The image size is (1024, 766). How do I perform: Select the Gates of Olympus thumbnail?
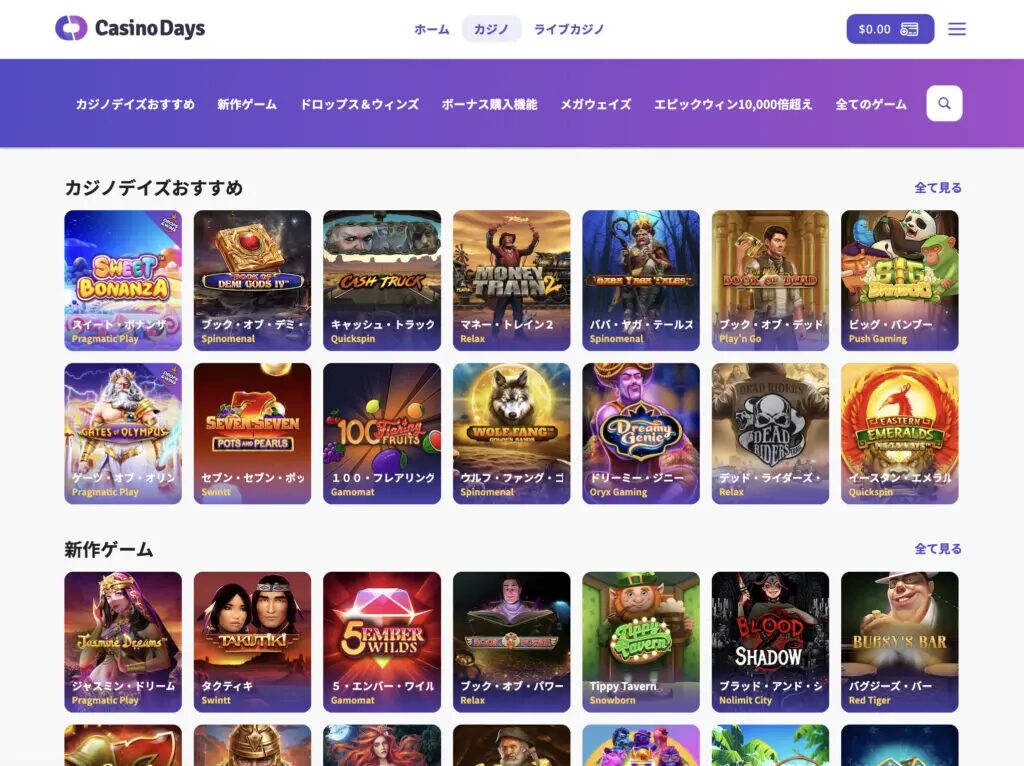pos(123,433)
